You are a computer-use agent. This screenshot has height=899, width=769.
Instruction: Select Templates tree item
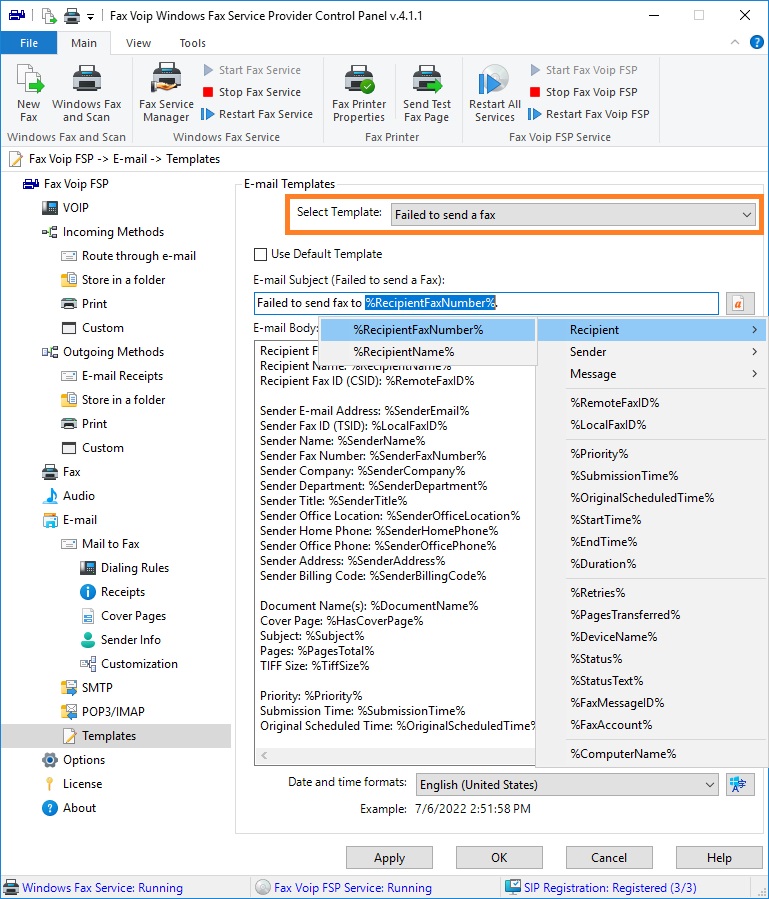pyautogui.click(x=109, y=736)
